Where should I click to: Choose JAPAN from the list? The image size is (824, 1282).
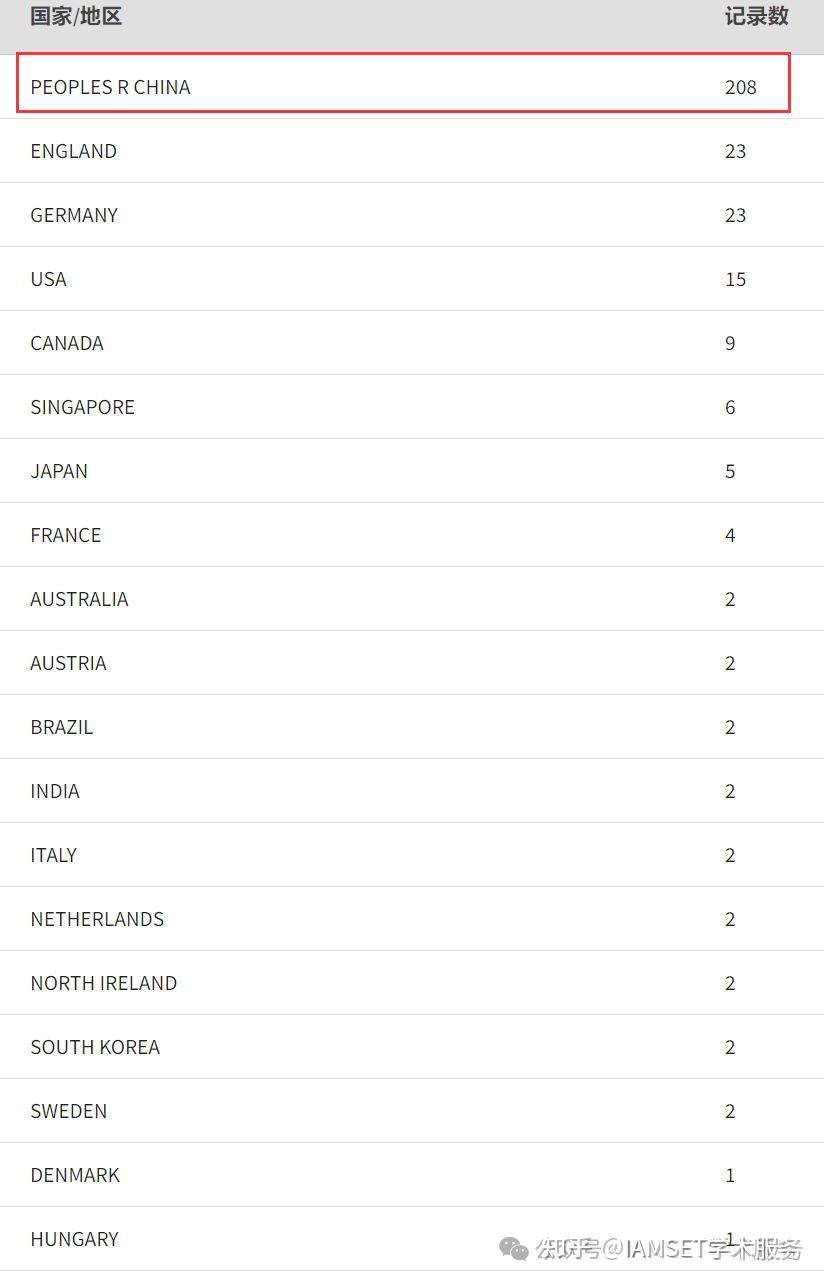(59, 471)
